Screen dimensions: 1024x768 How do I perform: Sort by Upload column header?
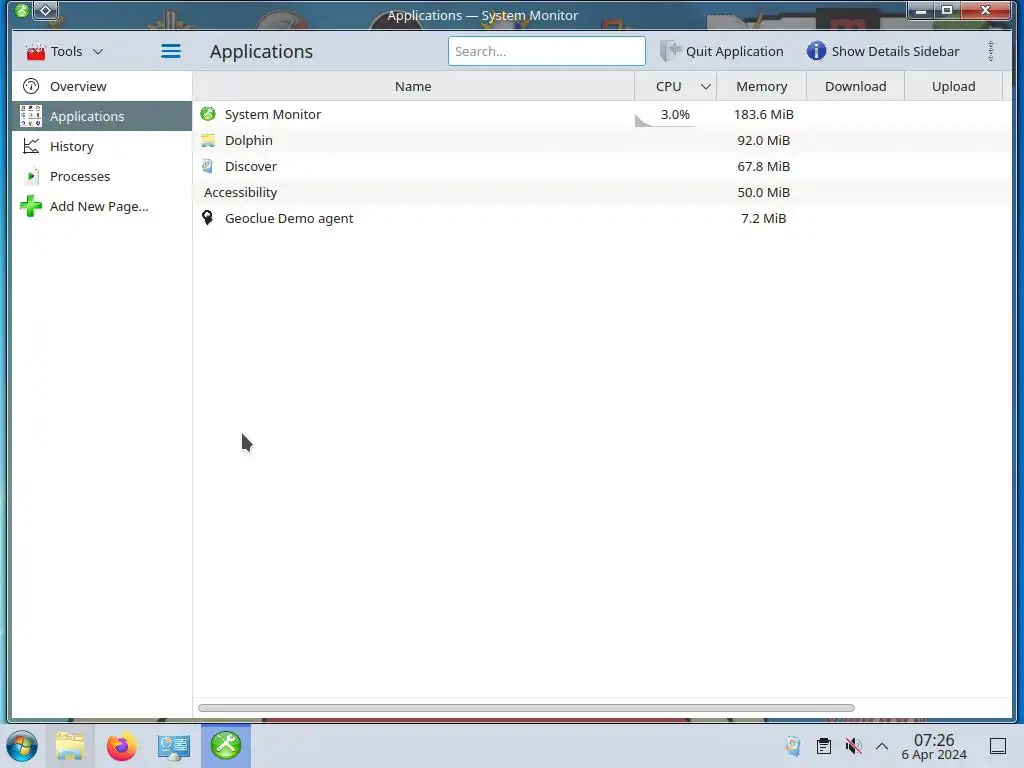pos(953,86)
